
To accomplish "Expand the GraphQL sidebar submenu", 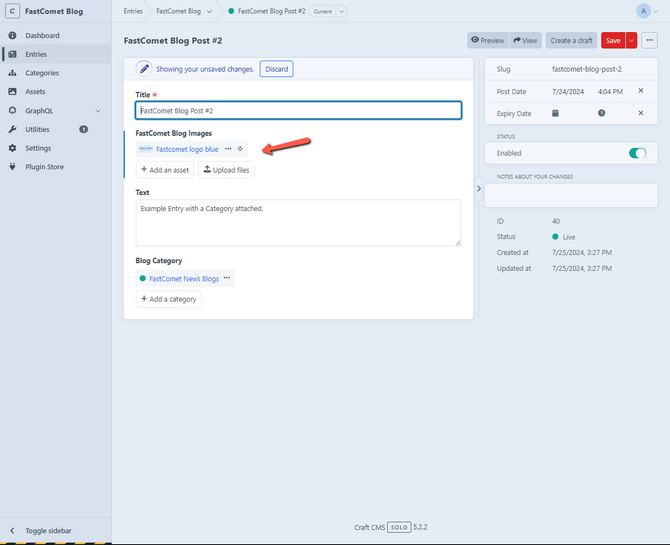I will click(98, 110).
